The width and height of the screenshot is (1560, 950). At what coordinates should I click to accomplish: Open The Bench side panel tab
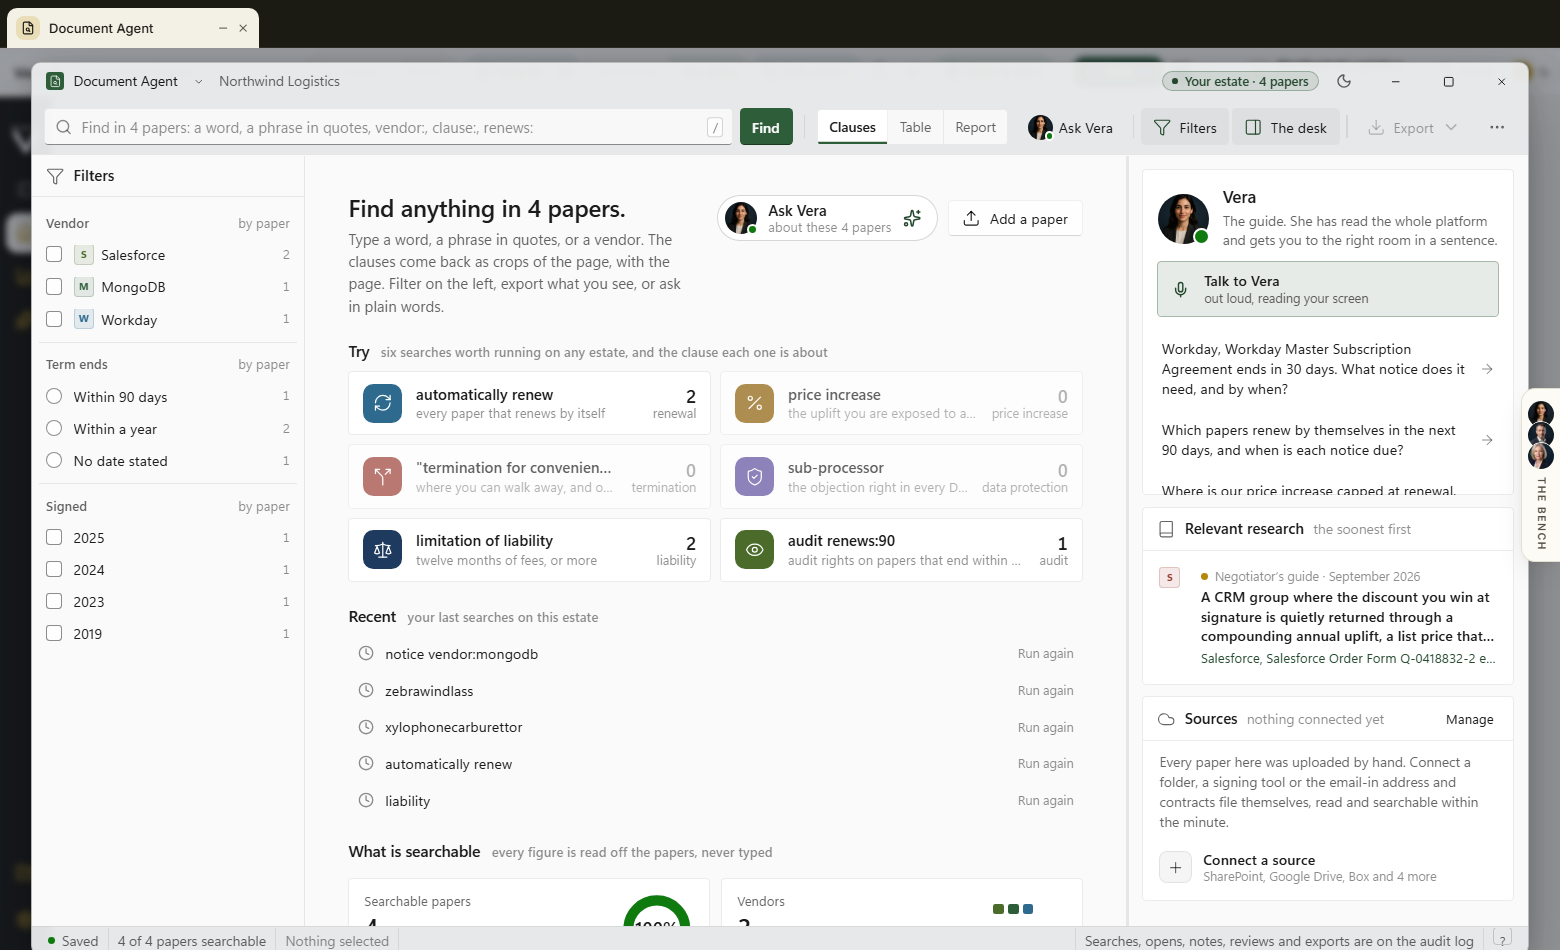(x=1541, y=475)
